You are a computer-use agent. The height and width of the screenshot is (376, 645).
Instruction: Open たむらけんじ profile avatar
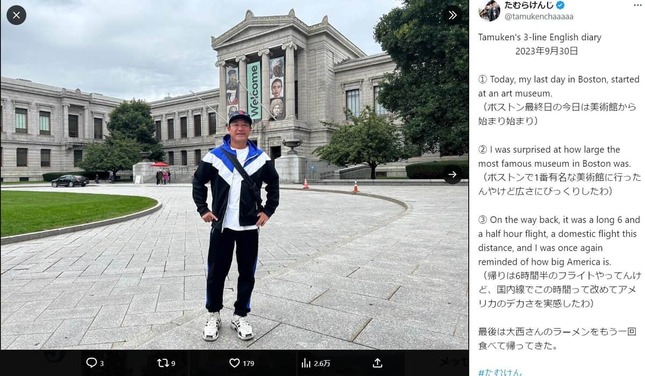click(x=489, y=10)
